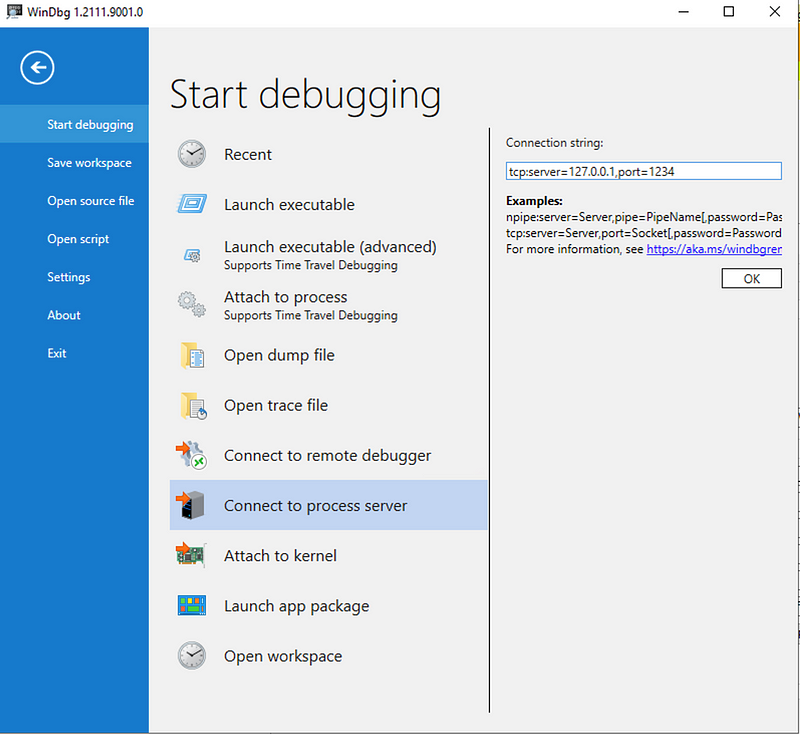This screenshot has height=734, width=800.
Task: Click the Open workspace clock icon
Action: tap(192, 655)
